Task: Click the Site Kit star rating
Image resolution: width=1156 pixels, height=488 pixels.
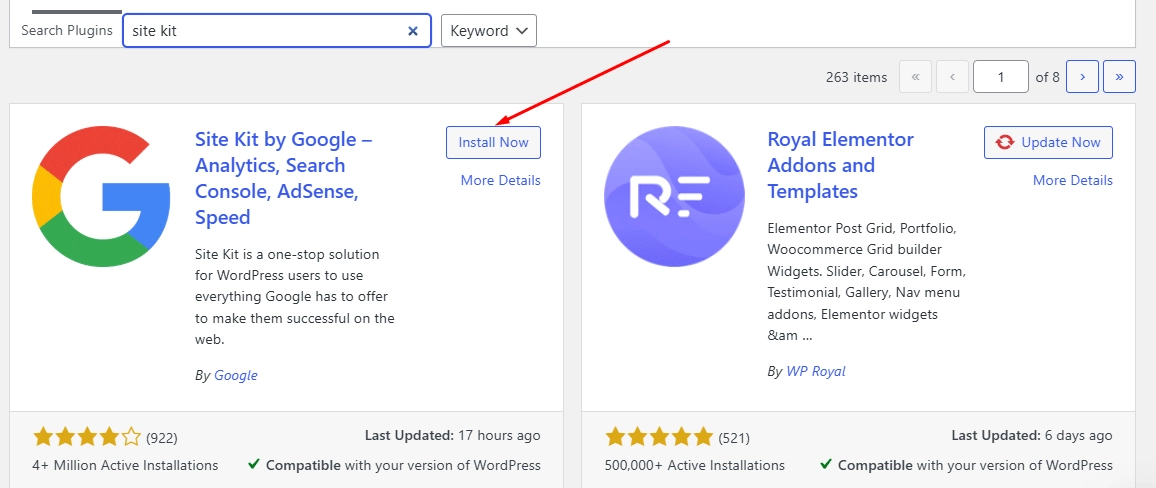Action: tap(88, 437)
